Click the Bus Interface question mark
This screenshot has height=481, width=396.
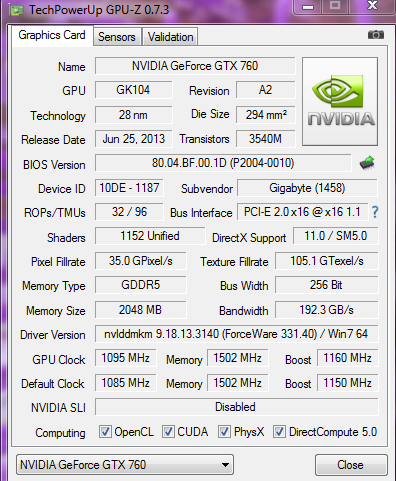pyautogui.click(x=375, y=212)
